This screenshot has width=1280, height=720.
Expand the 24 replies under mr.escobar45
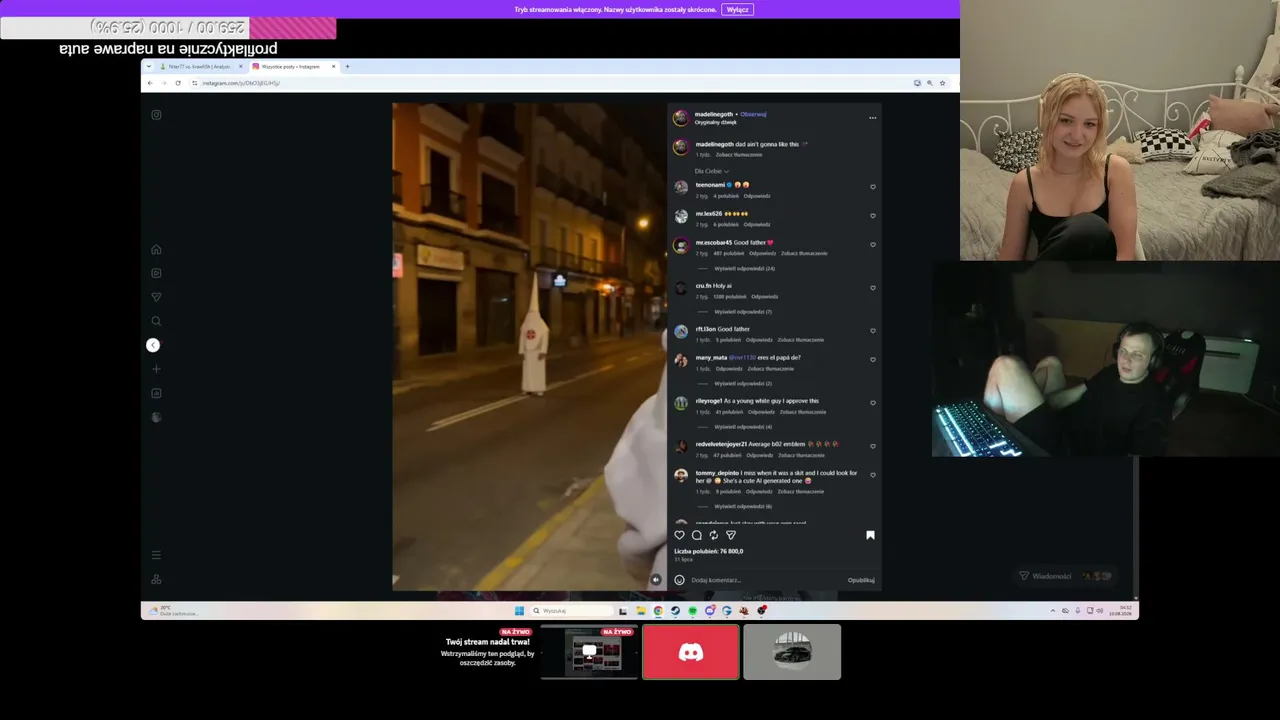pos(743,268)
